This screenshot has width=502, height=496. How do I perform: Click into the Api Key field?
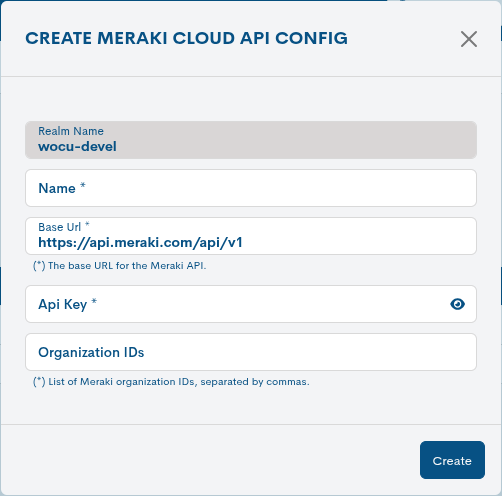pyautogui.click(x=251, y=304)
